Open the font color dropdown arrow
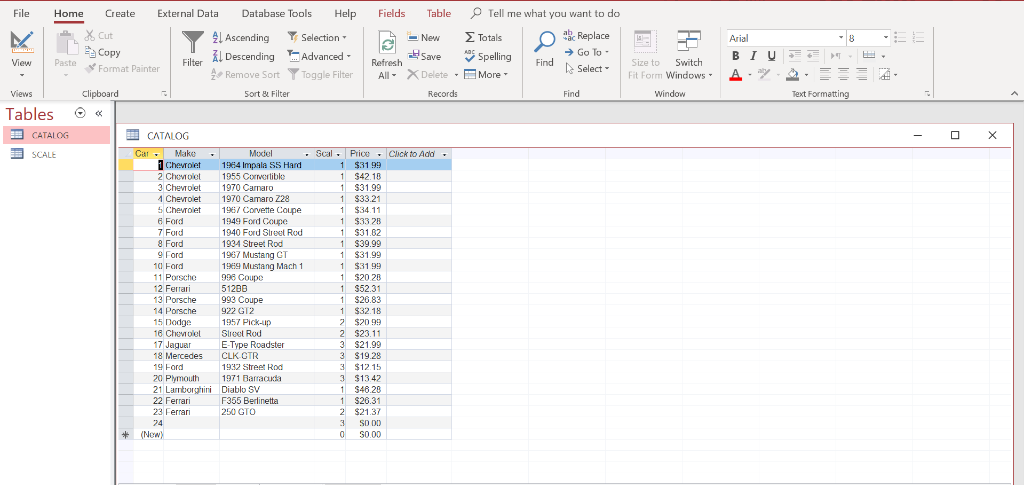This screenshot has height=485, width=1024. pos(749,75)
